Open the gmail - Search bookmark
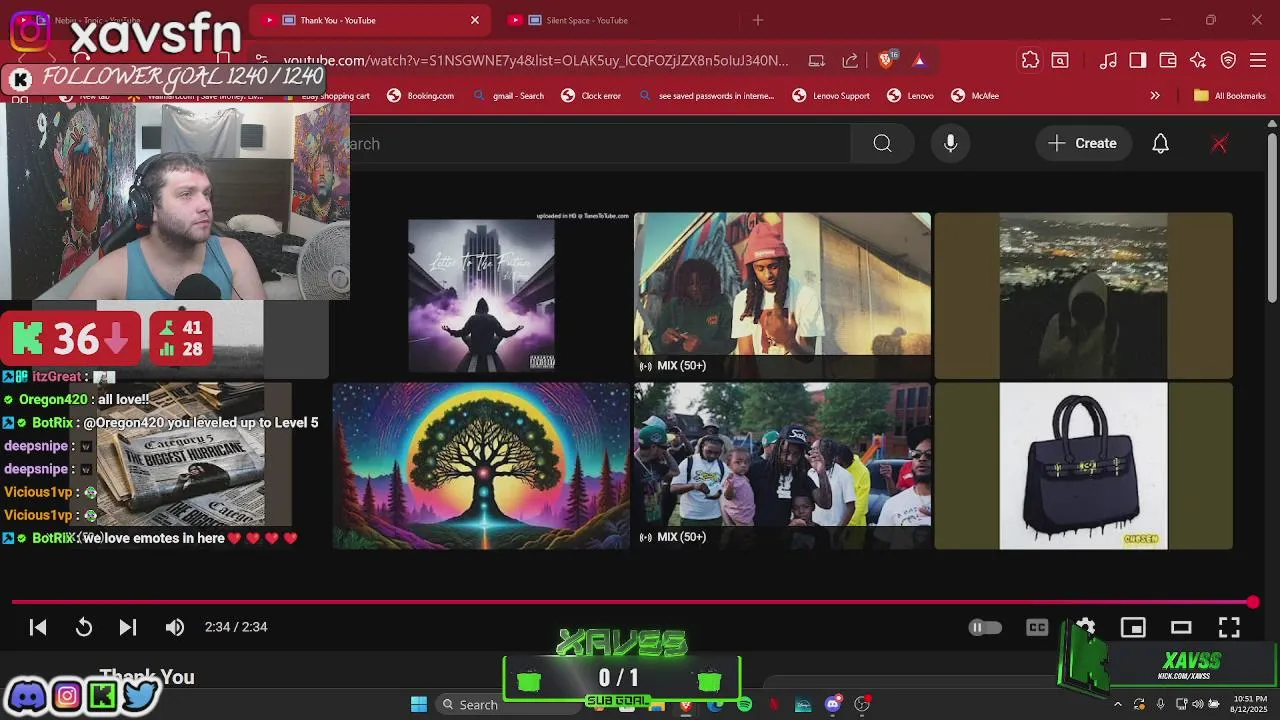 pos(509,96)
